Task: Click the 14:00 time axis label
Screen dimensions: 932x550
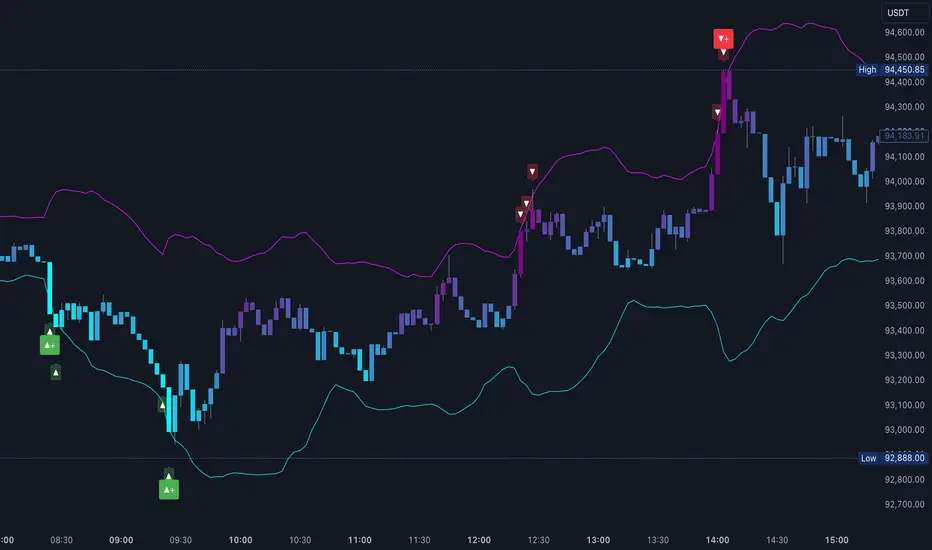Action: [717, 538]
